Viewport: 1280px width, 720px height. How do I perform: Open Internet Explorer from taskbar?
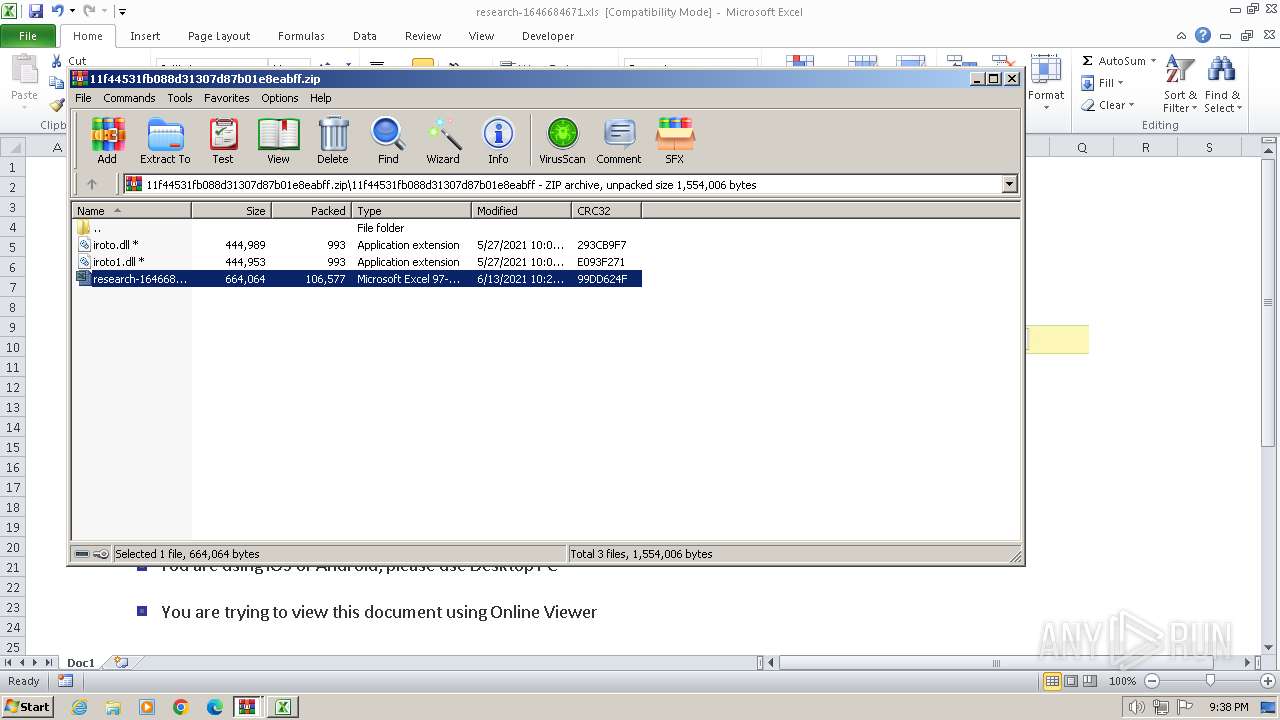[x=79, y=707]
